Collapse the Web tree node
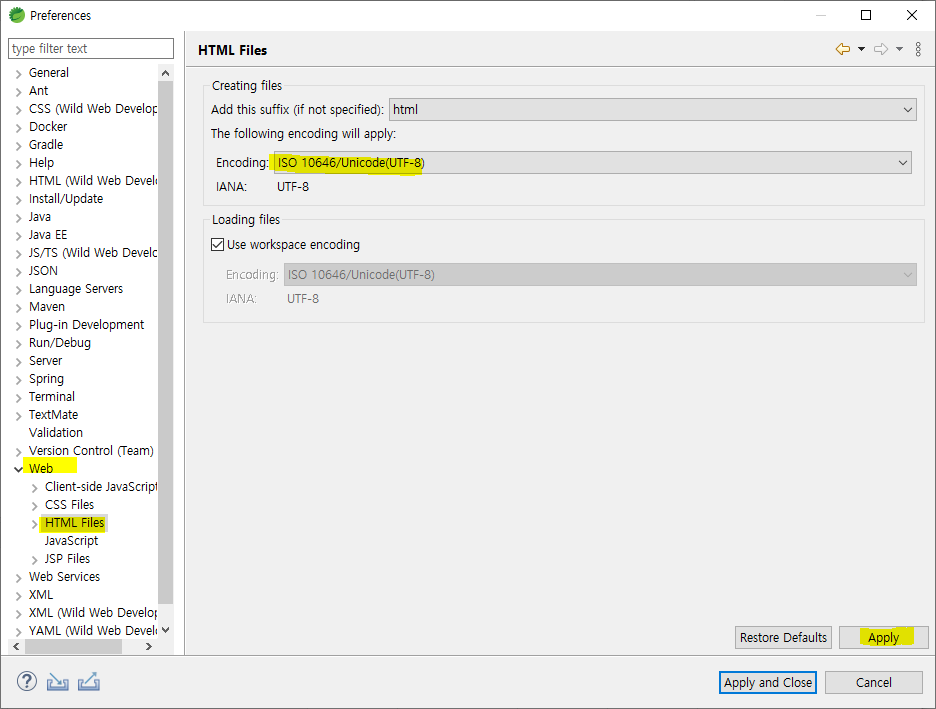 click(19, 470)
